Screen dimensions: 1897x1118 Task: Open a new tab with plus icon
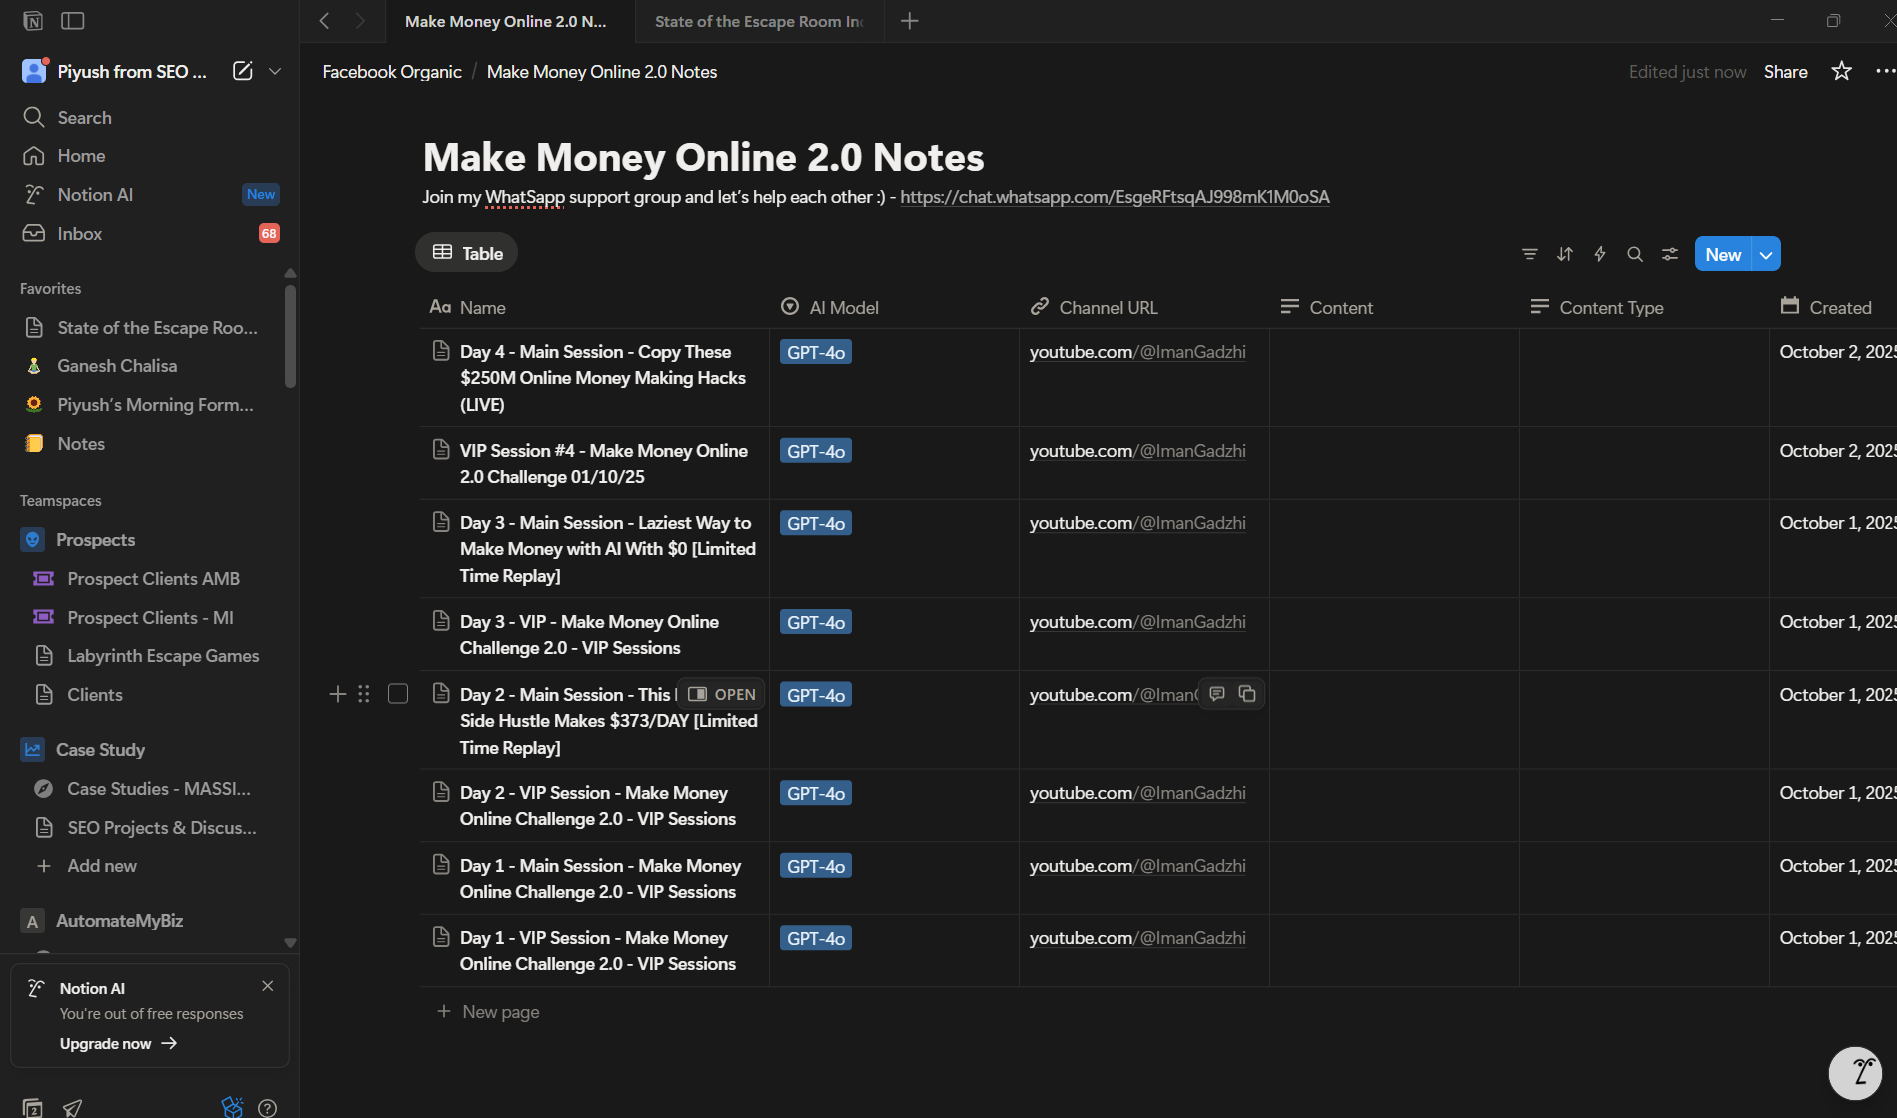[x=909, y=21]
